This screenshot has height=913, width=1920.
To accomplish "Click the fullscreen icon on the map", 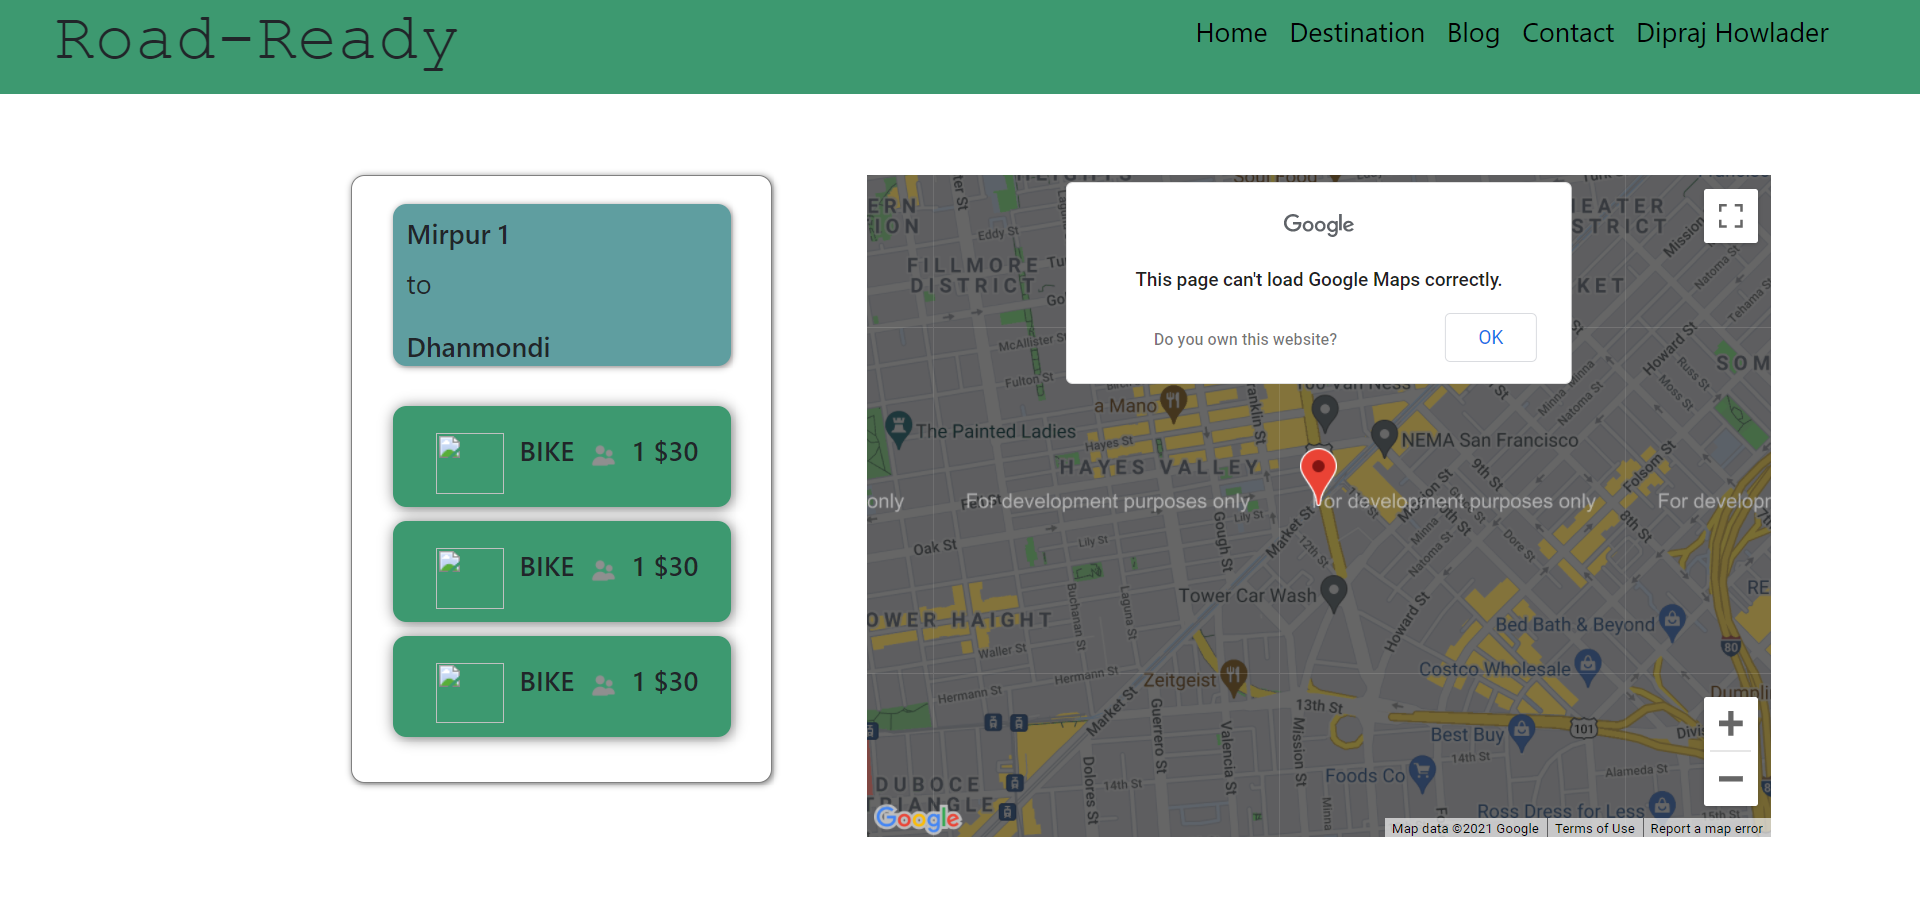I will (x=1731, y=216).
